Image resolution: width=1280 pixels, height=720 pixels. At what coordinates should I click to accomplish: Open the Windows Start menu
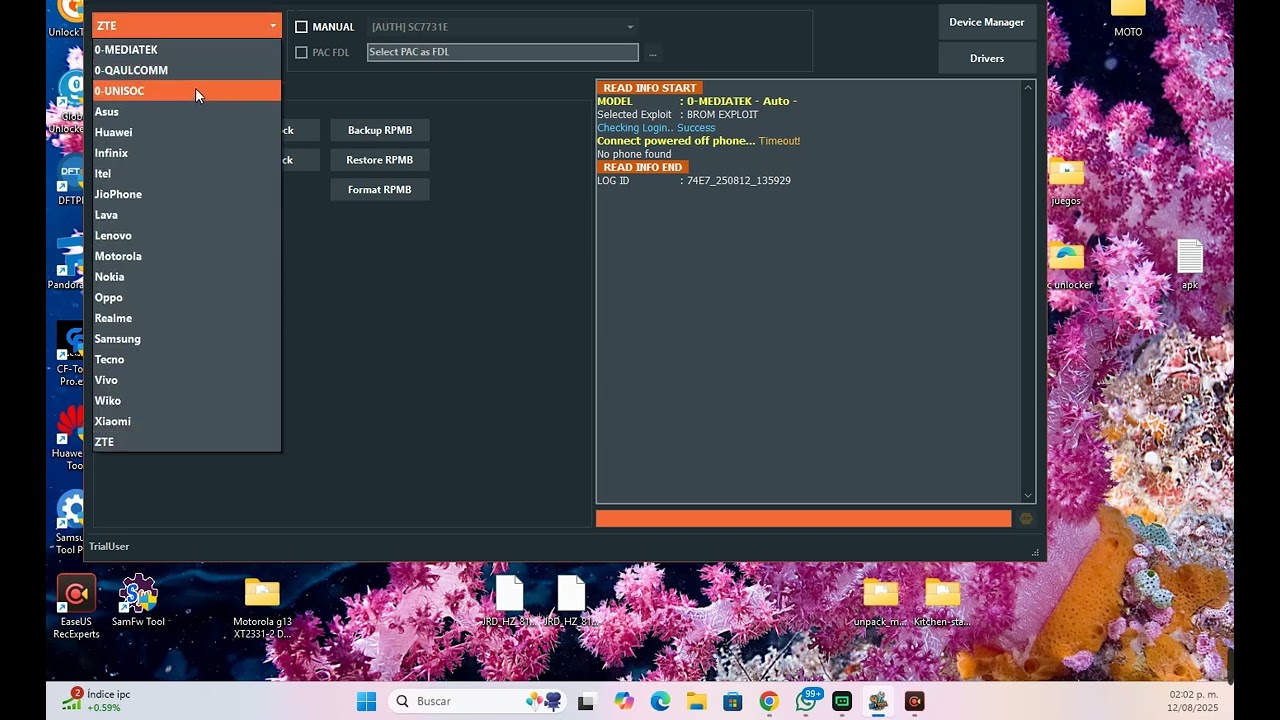[x=367, y=701]
